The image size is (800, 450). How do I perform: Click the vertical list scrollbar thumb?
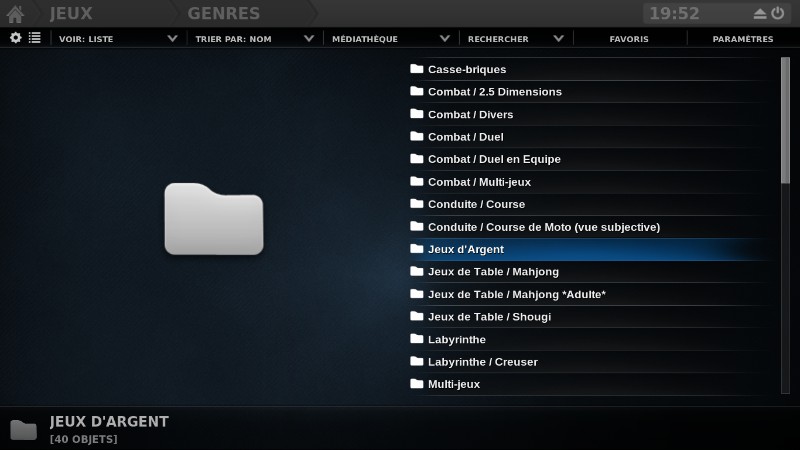785,120
